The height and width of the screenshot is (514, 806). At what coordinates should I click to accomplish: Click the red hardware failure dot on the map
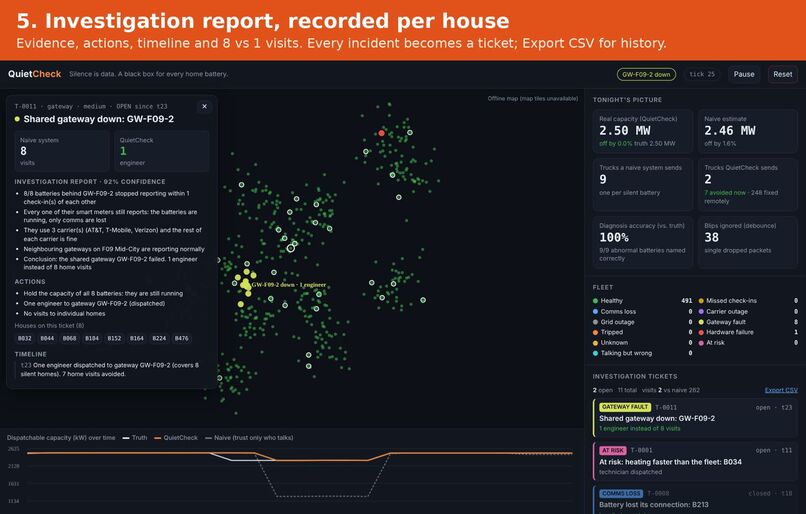(381, 133)
